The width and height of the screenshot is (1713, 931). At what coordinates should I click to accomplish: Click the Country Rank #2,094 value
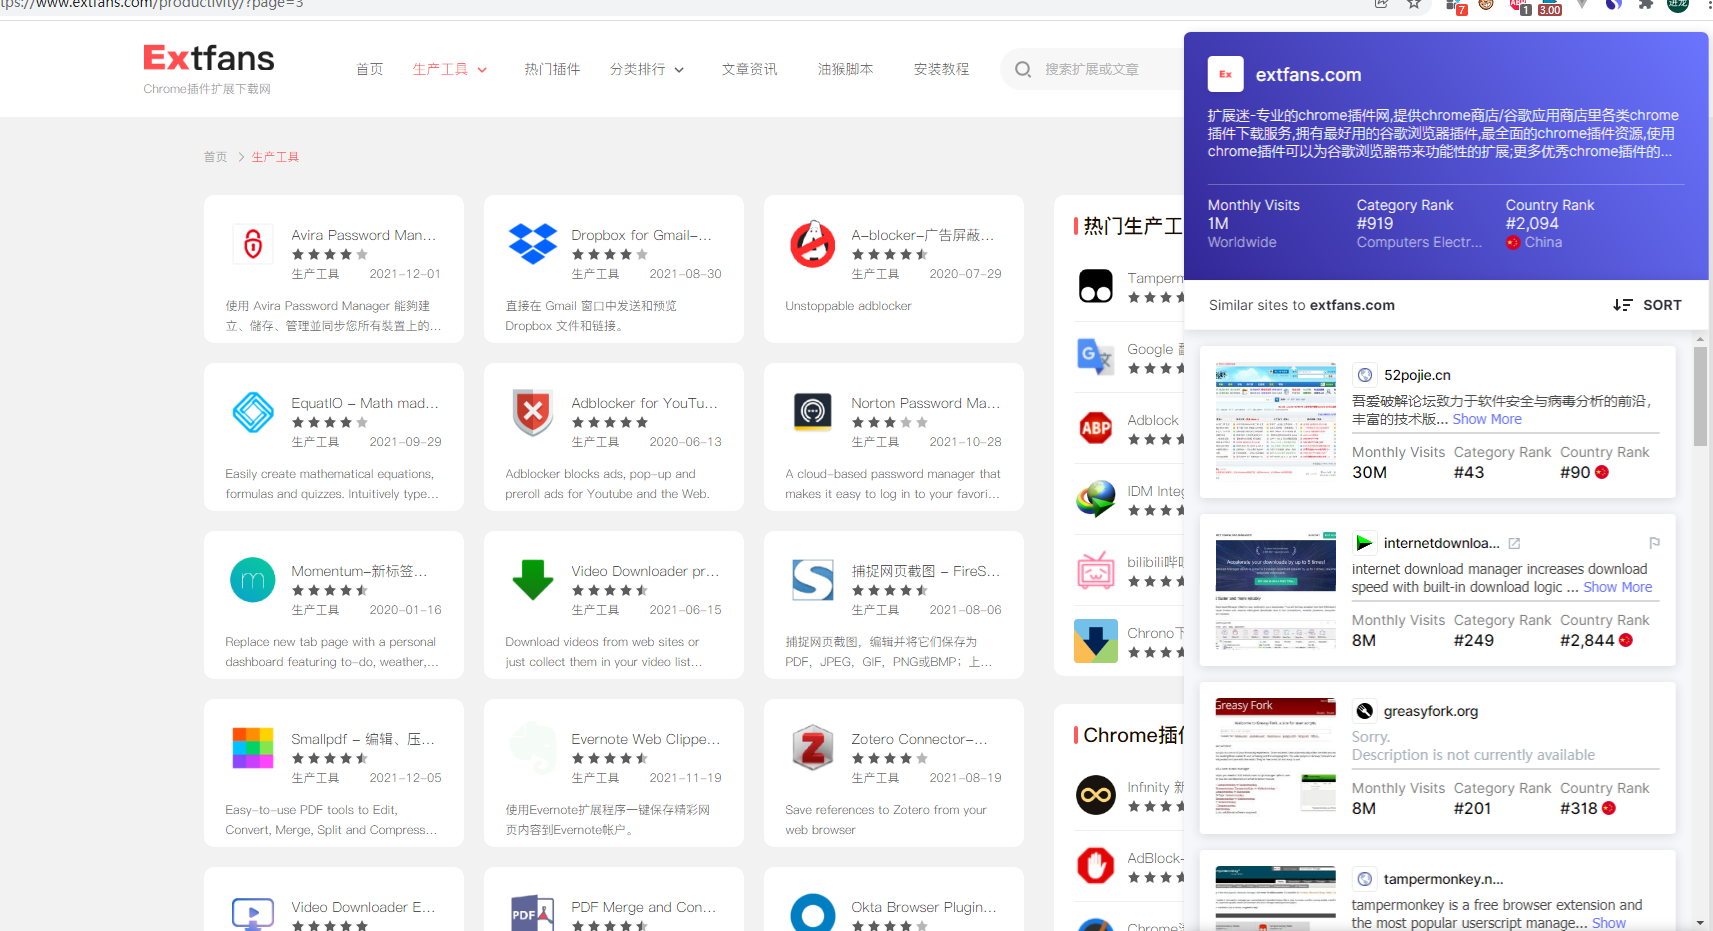click(x=1532, y=223)
